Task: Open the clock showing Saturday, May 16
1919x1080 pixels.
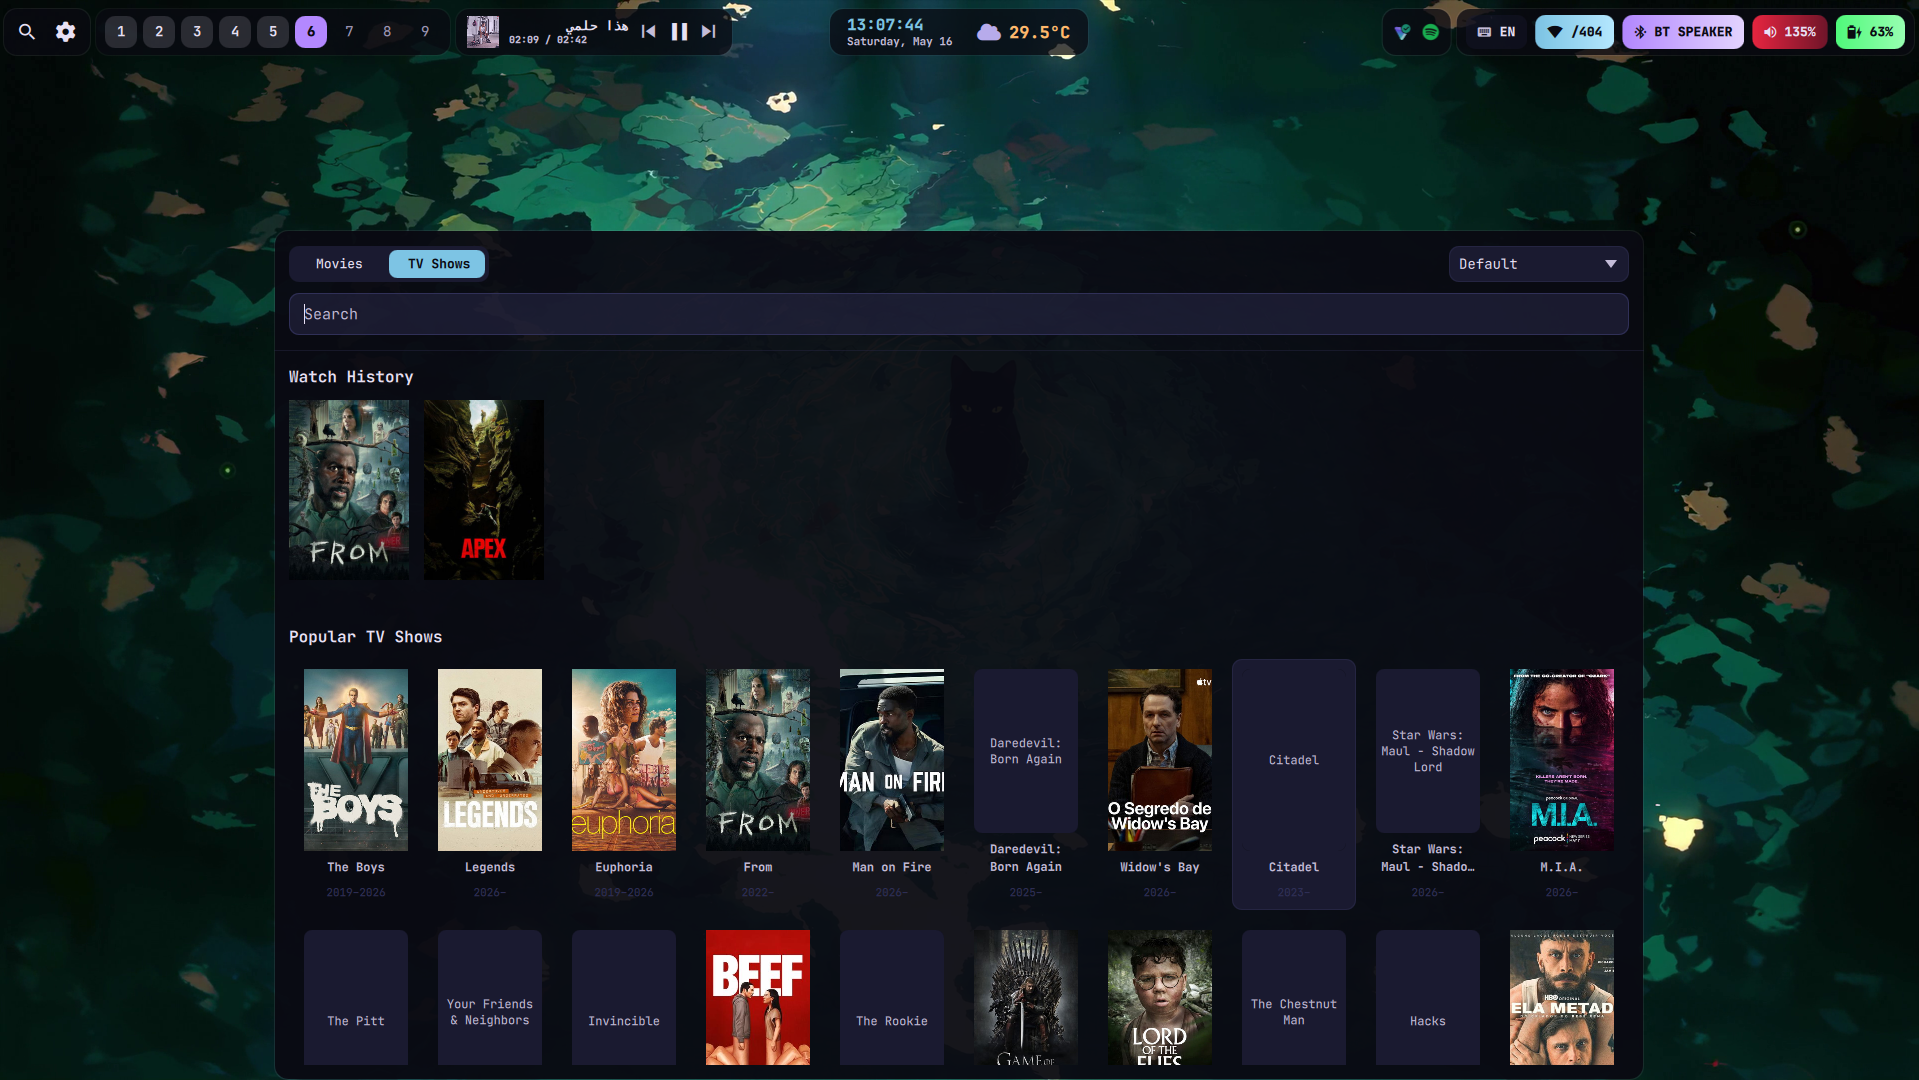Action: (x=899, y=32)
